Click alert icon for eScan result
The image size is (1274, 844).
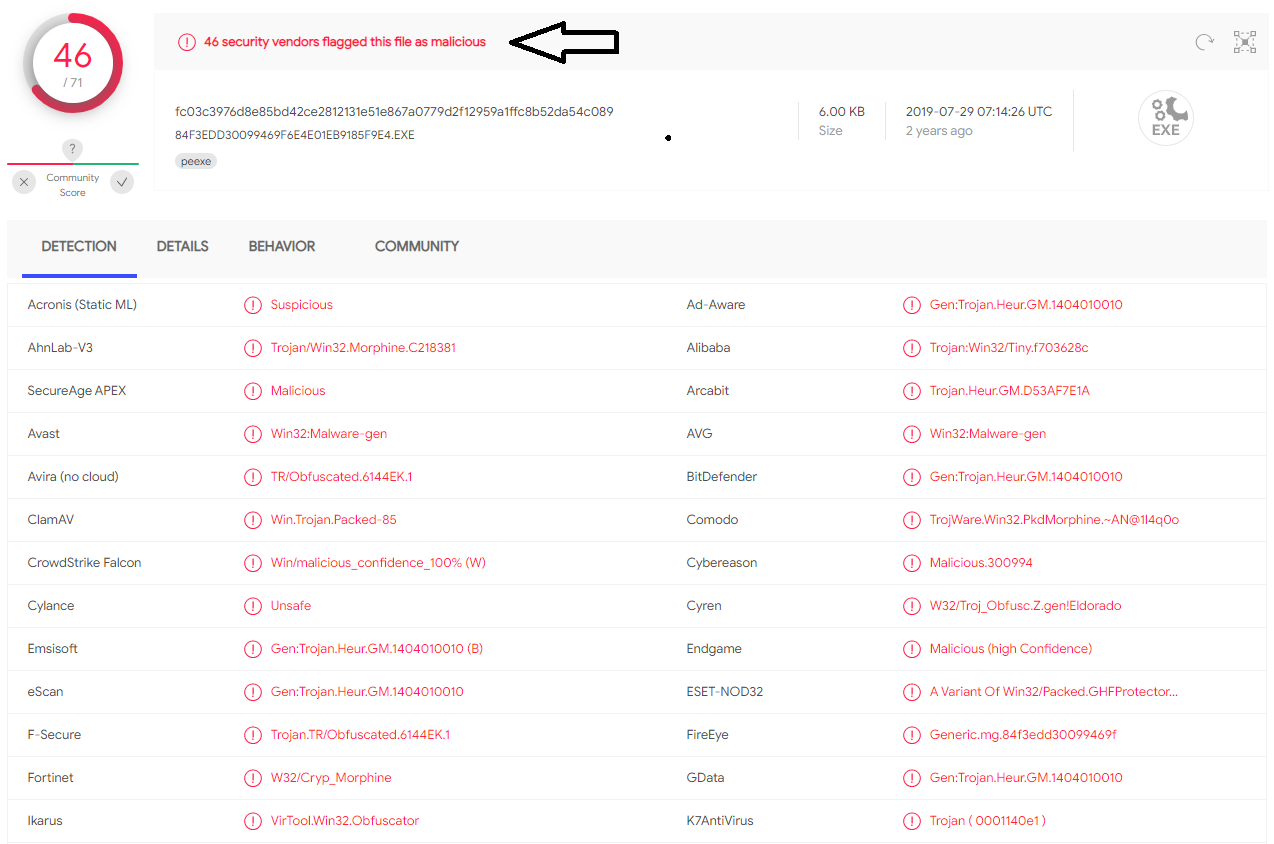point(253,692)
